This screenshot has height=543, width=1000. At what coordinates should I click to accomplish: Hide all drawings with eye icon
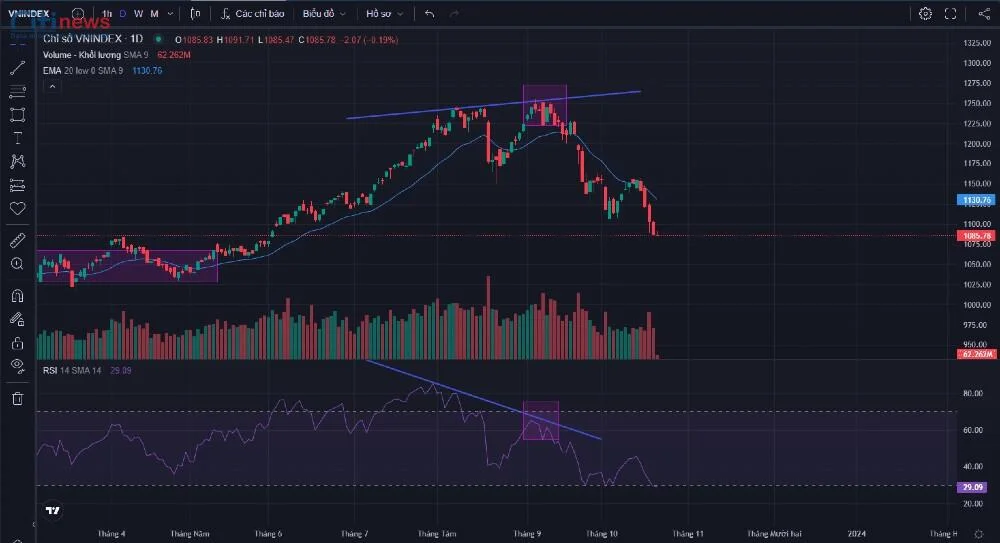[17, 366]
